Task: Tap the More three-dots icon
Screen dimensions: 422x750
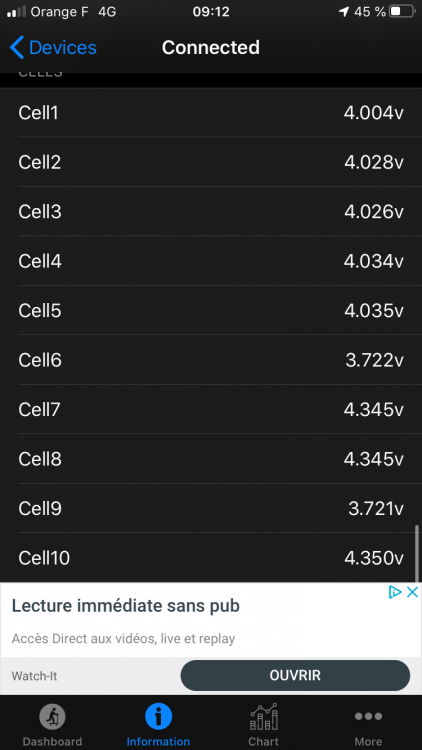Action: tap(368, 717)
